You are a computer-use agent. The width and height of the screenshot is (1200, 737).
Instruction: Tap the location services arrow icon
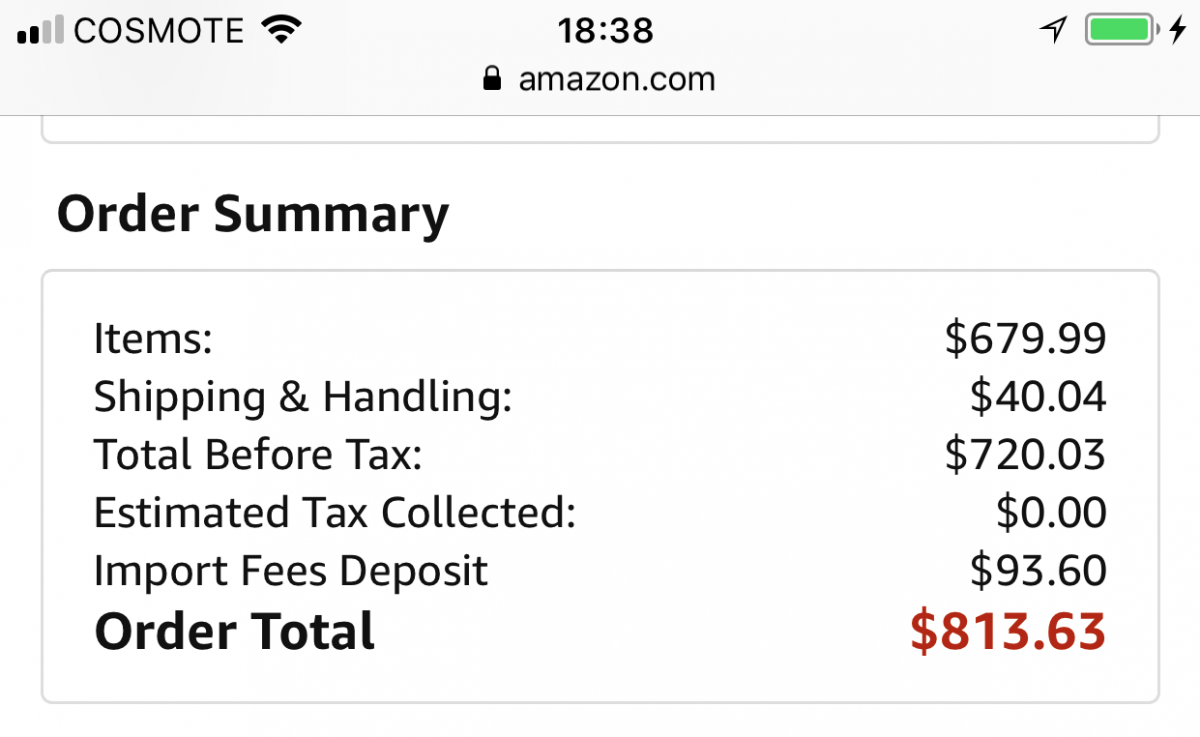[1053, 30]
